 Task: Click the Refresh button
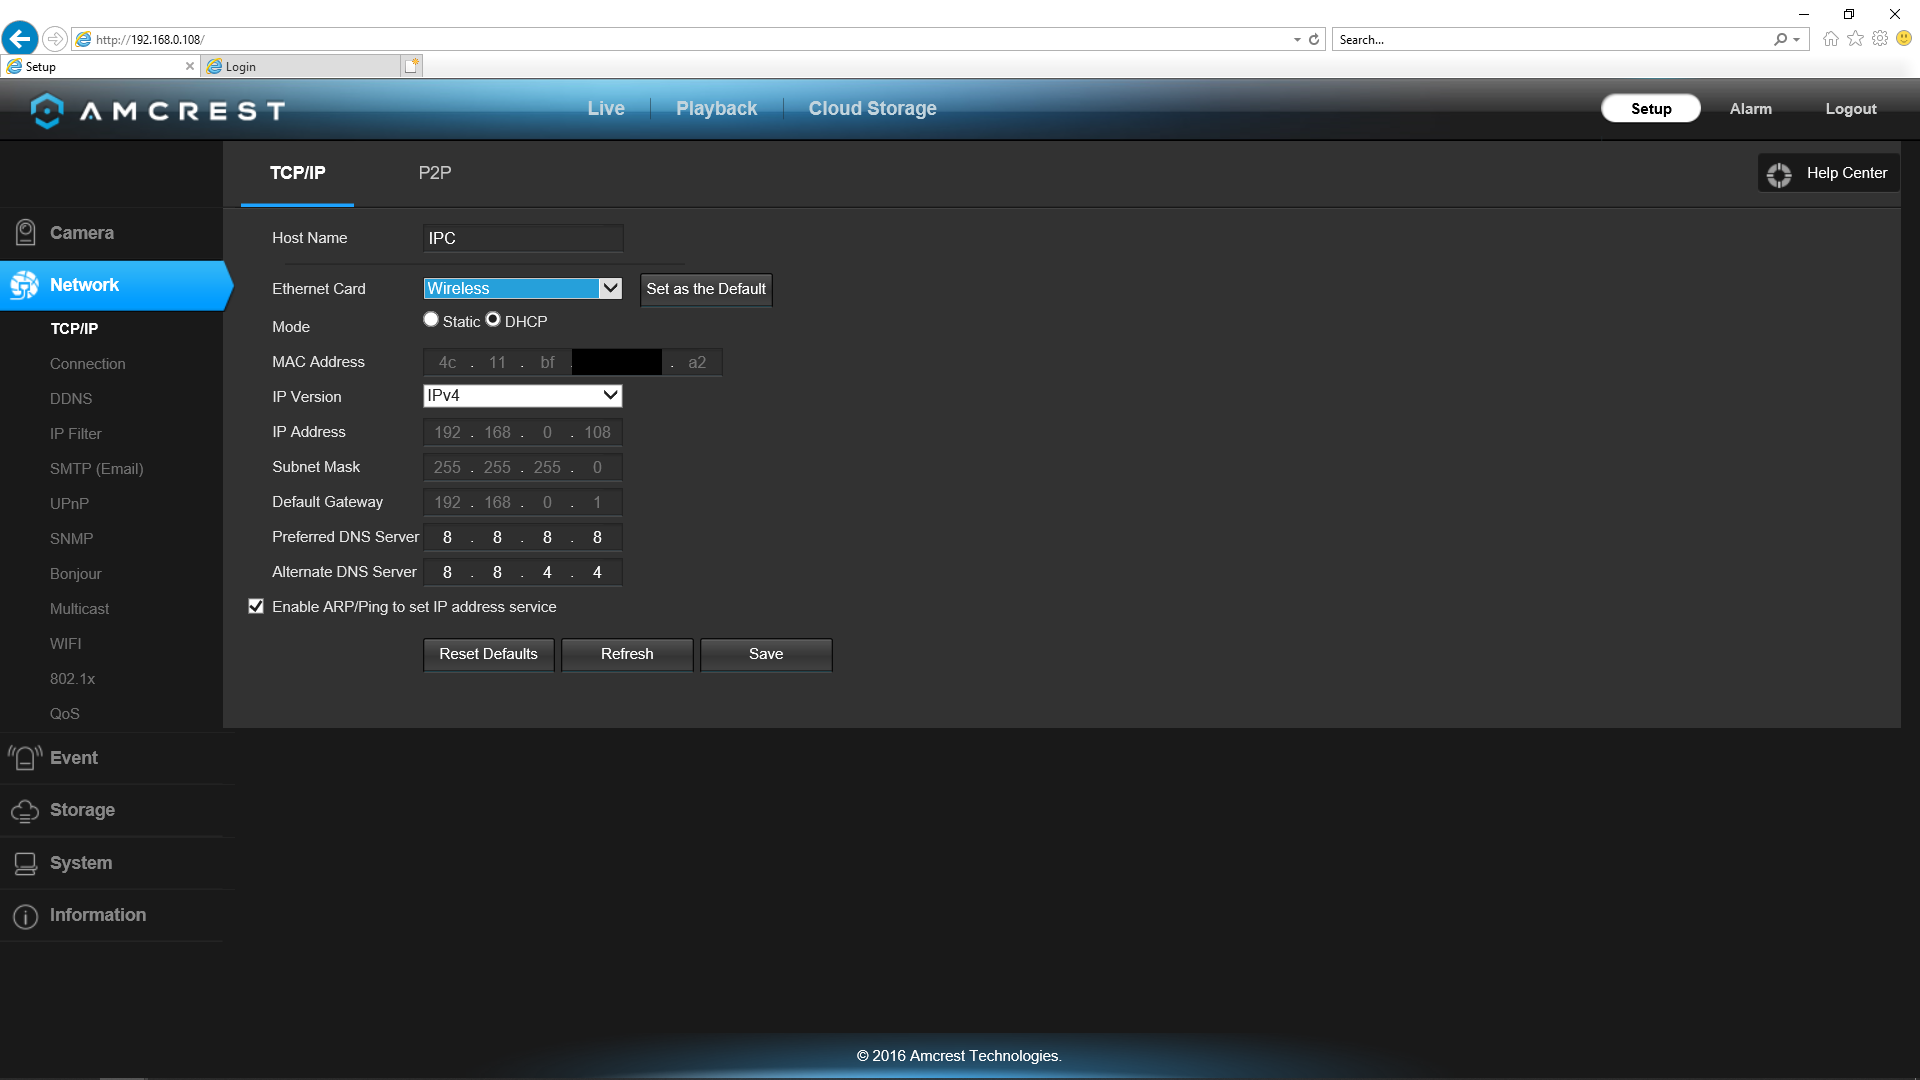(627, 654)
